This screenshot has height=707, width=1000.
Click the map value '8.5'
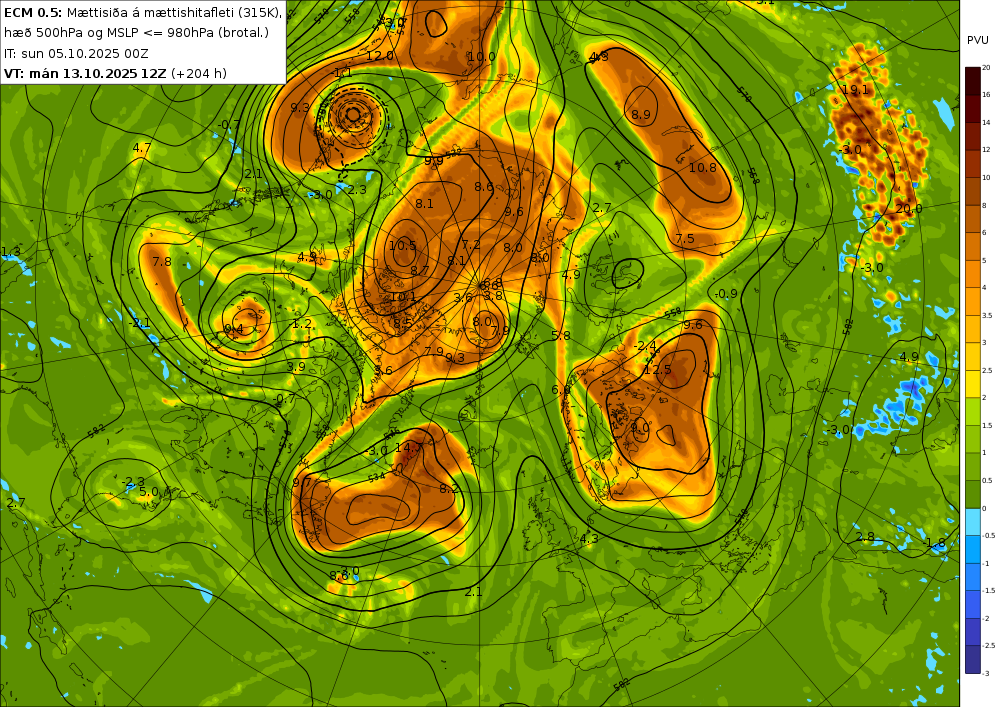pyautogui.click(x=402, y=323)
